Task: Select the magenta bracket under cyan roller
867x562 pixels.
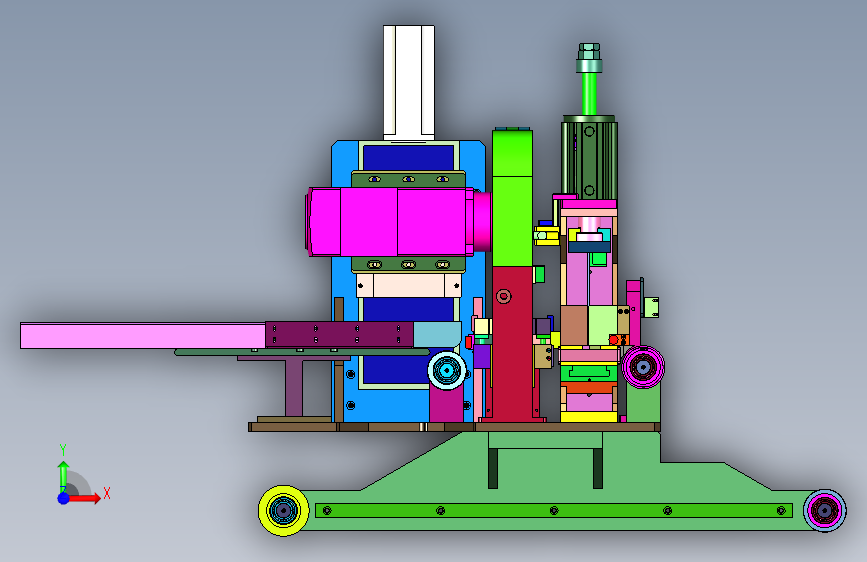Action: tap(446, 405)
